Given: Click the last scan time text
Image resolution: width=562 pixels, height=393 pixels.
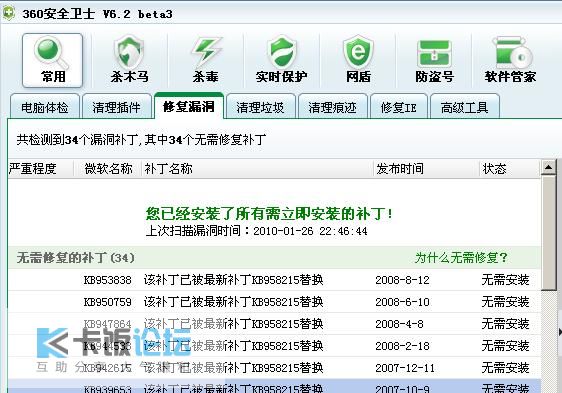Looking at the screenshot, I should [x=257, y=231].
